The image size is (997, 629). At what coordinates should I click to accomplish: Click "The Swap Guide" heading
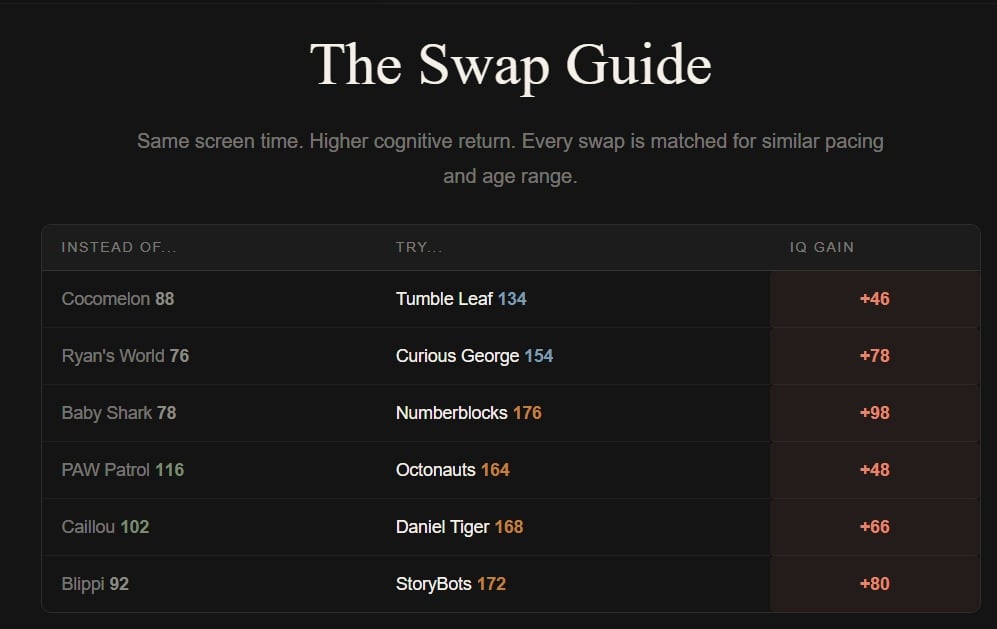(510, 66)
